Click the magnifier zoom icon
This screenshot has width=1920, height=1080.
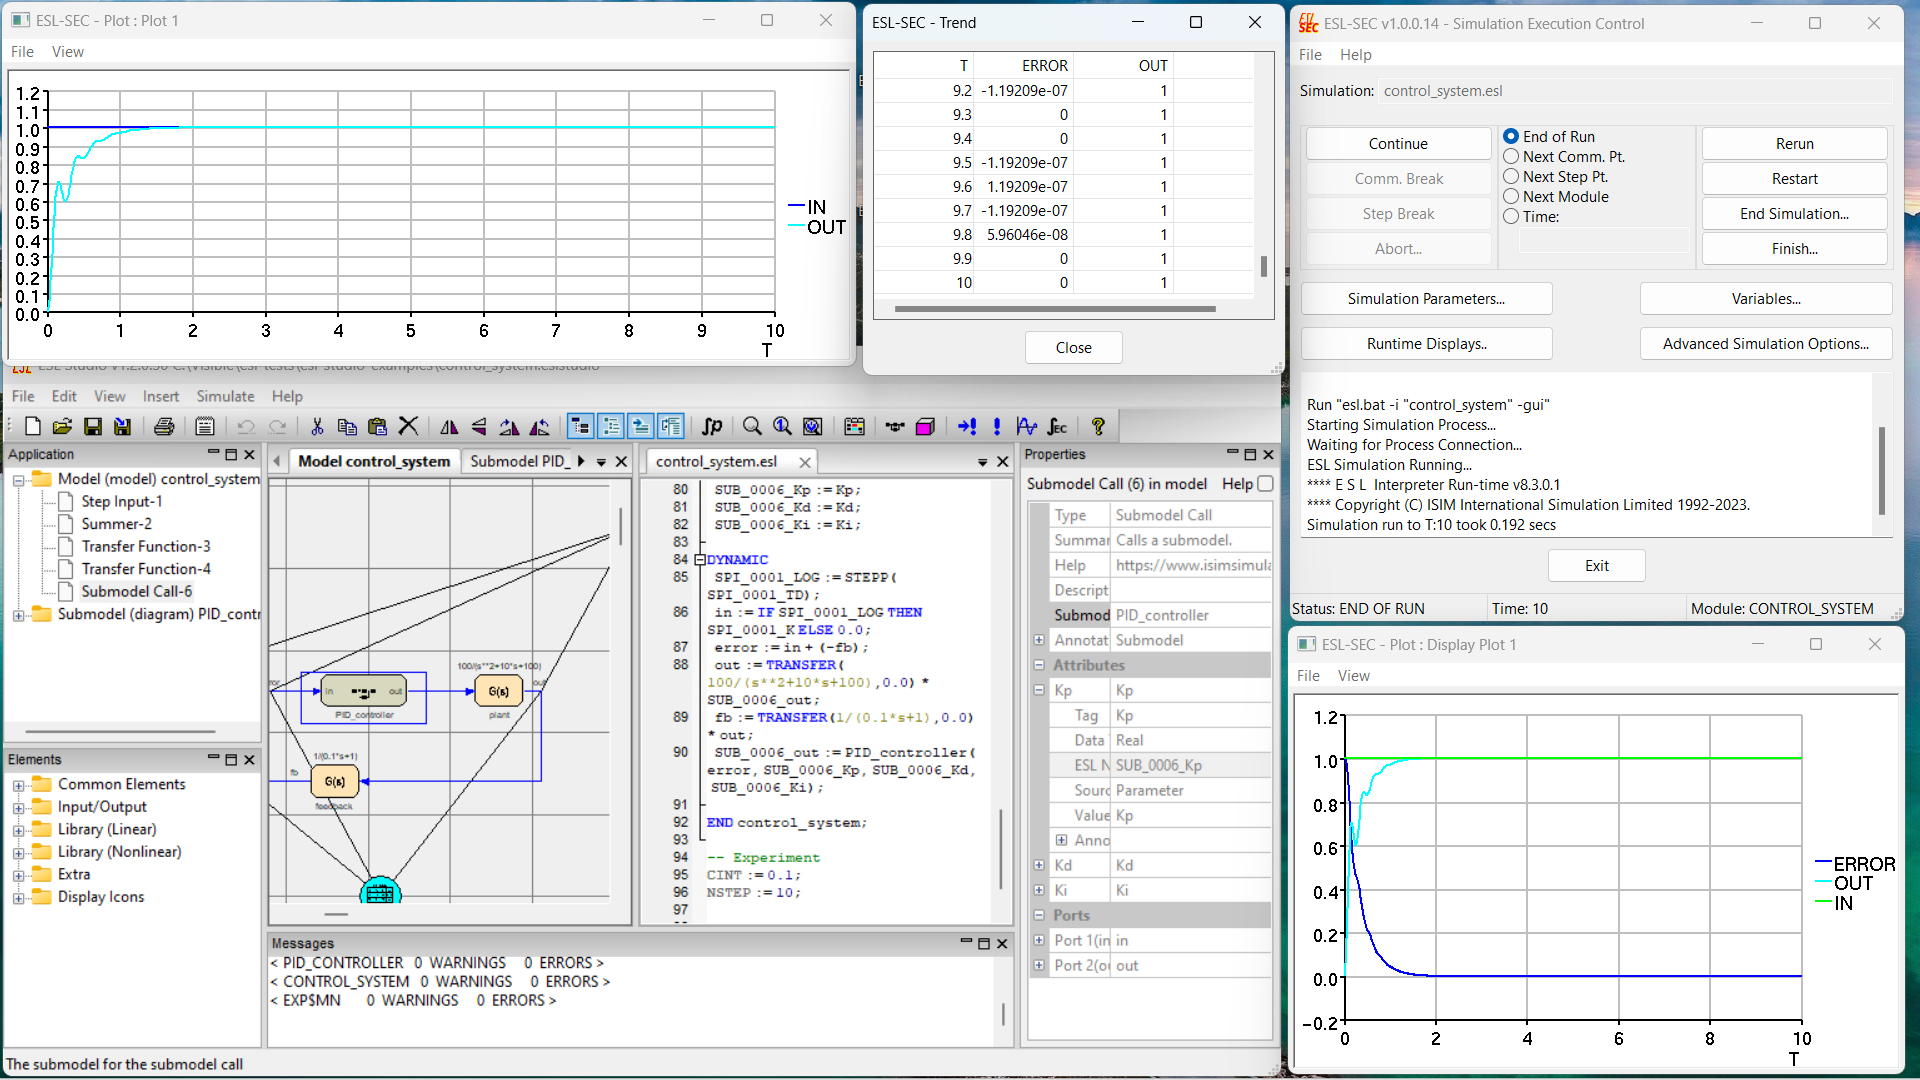coord(752,427)
